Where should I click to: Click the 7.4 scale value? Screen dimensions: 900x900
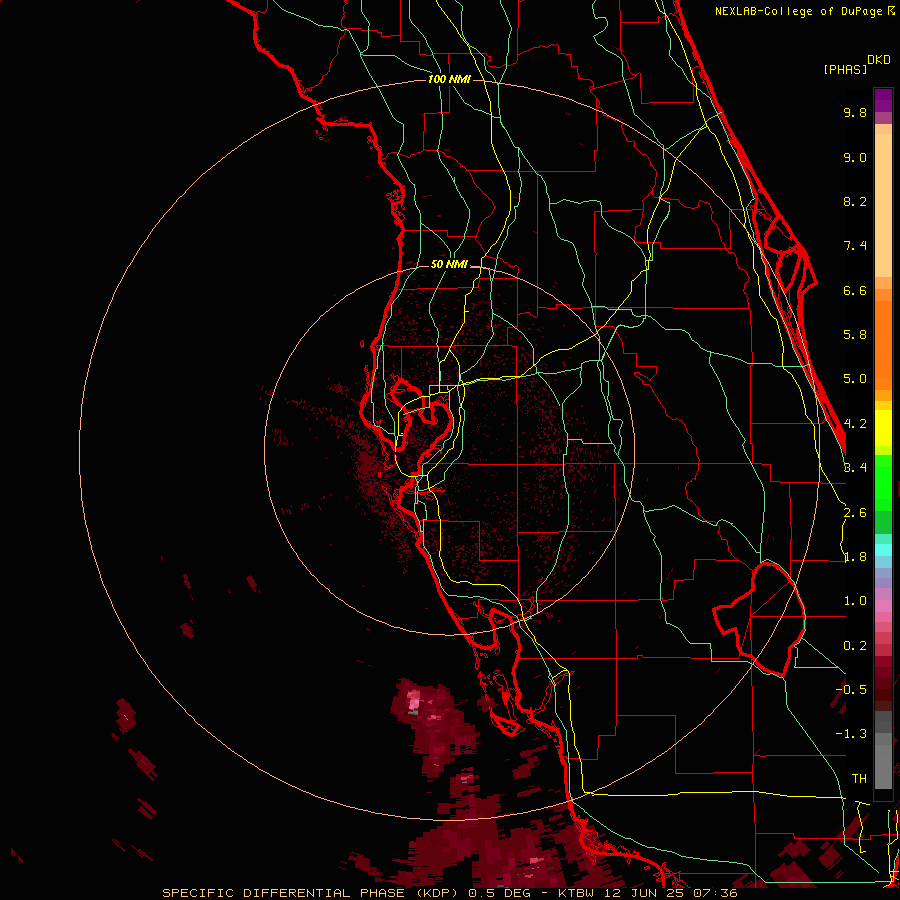pos(855,246)
